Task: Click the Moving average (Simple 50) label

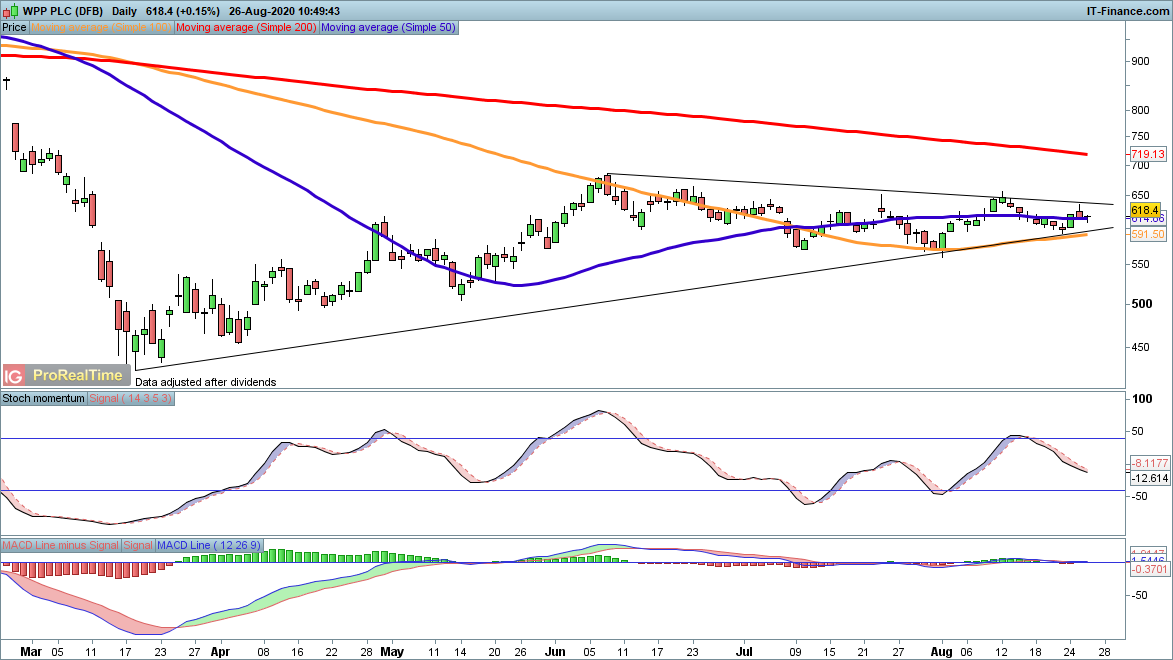Action: tap(388, 28)
